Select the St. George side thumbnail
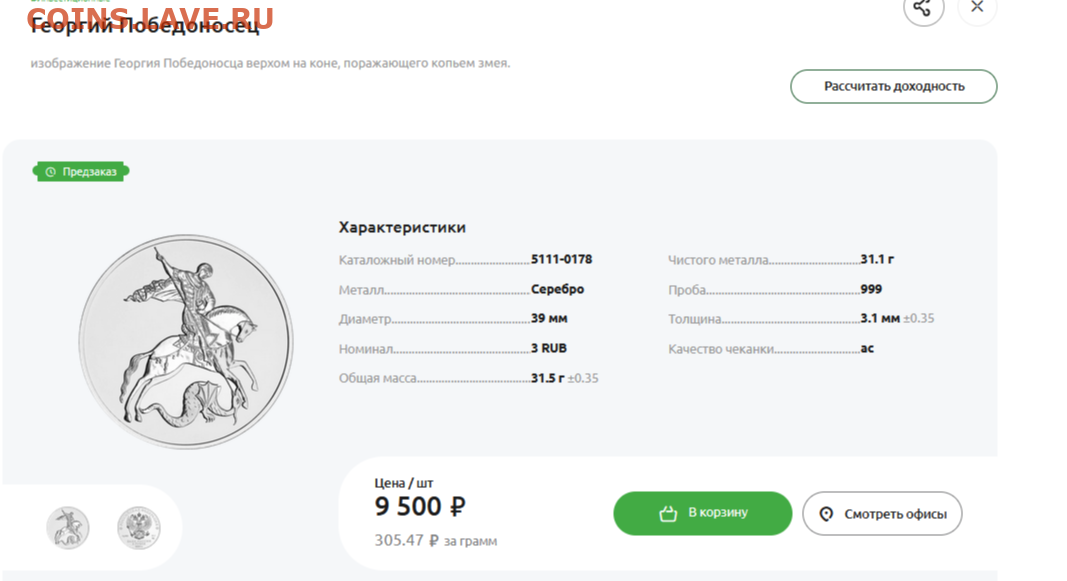This screenshot has width=1067, height=581. (68, 527)
